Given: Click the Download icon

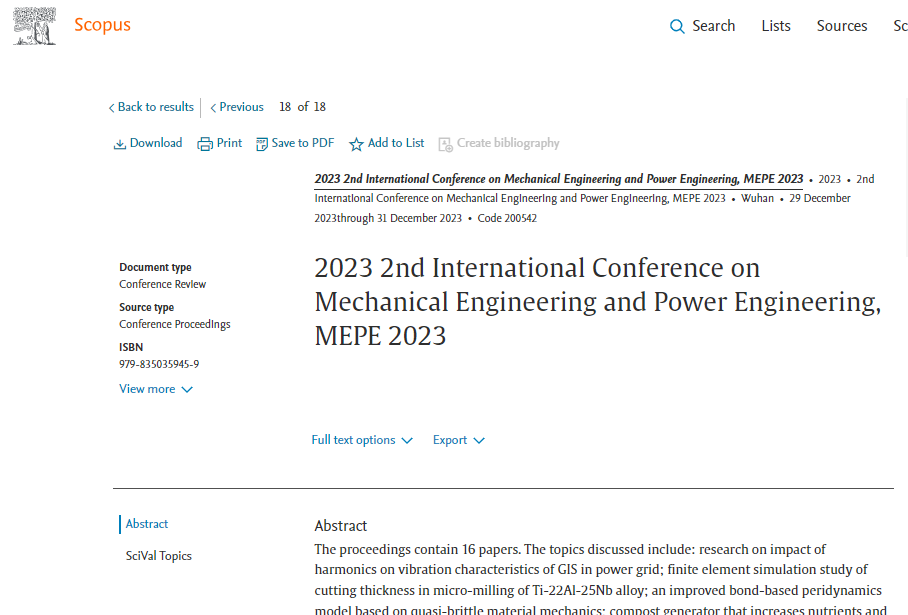Looking at the screenshot, I should (x=120, y=144).
